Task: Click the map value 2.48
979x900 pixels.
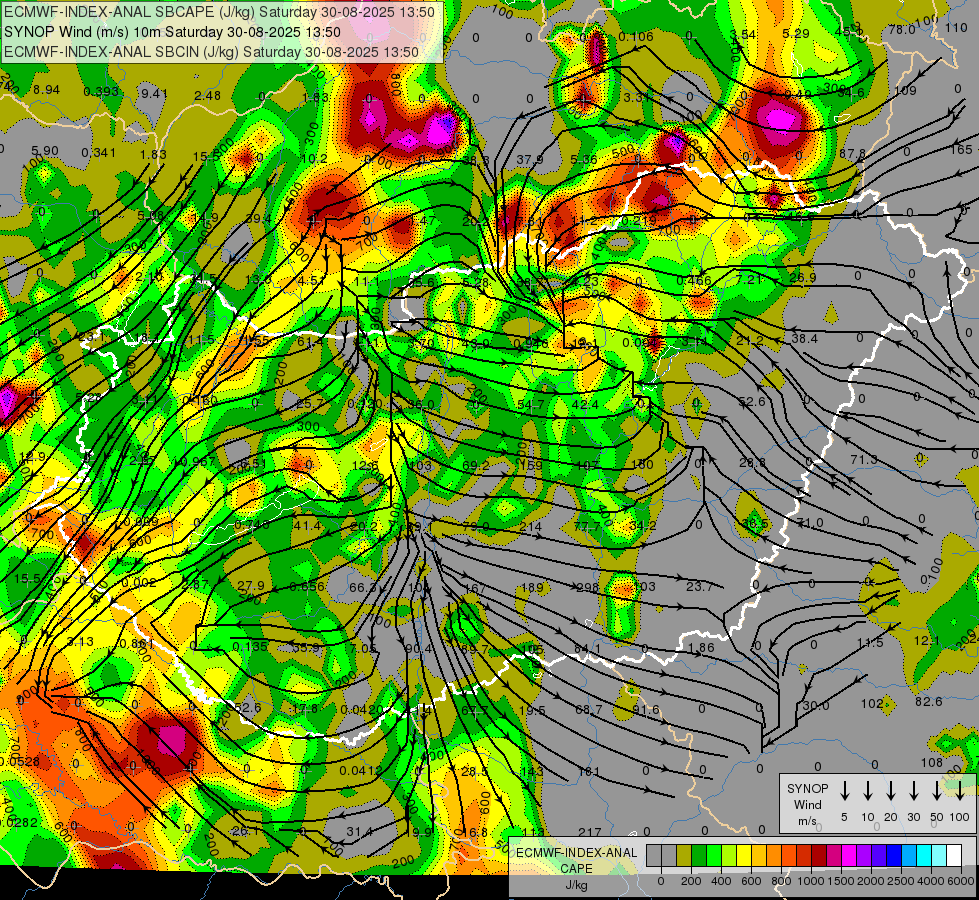Action: pos(207,96)
